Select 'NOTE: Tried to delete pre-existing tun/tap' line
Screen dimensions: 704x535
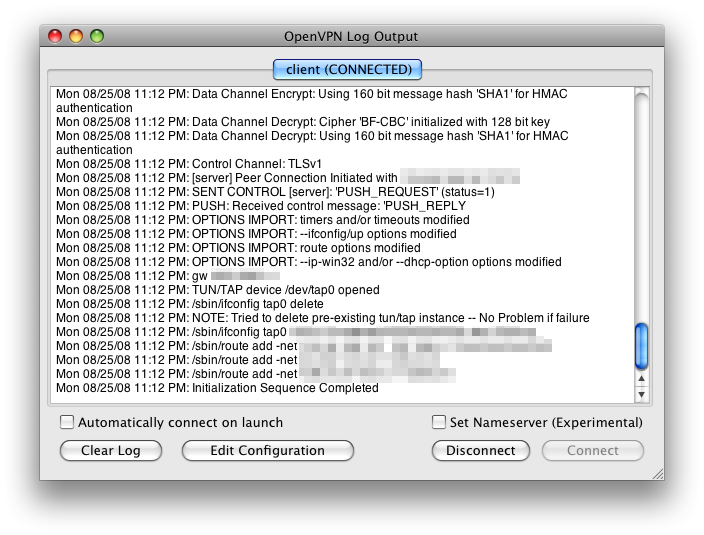point(323,318)
